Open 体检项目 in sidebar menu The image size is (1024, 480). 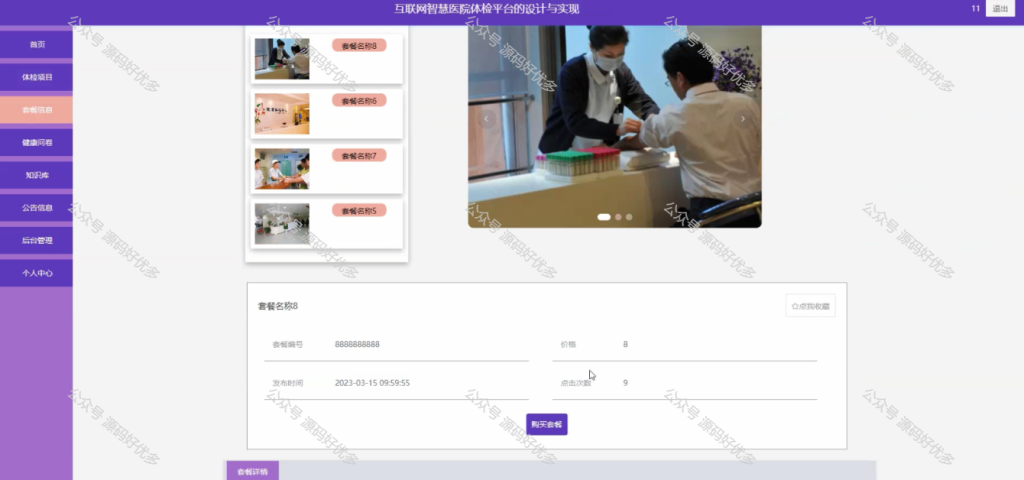click(x=37, y=77)
